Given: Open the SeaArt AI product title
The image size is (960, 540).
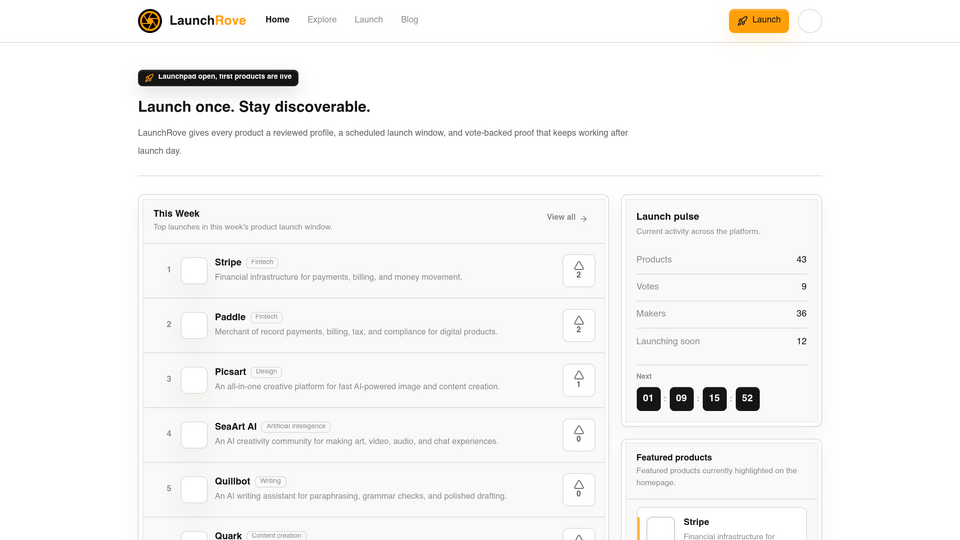Looking at the screenshot, I should pos(236,427).
